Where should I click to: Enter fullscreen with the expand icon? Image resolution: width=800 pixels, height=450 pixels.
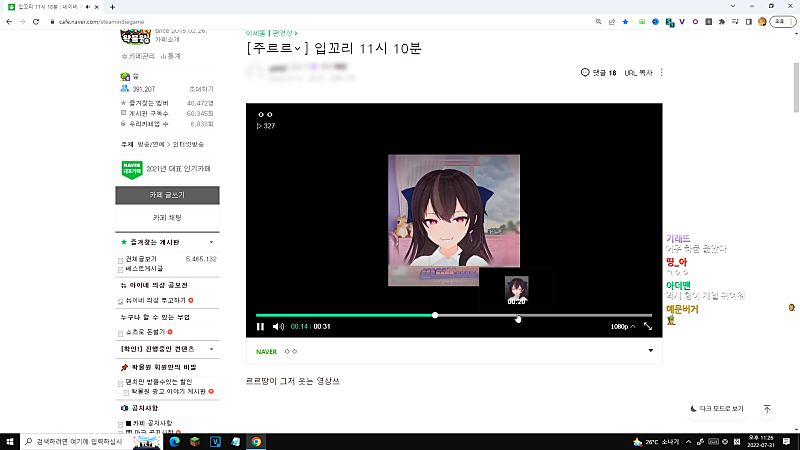tap(648, 327)
